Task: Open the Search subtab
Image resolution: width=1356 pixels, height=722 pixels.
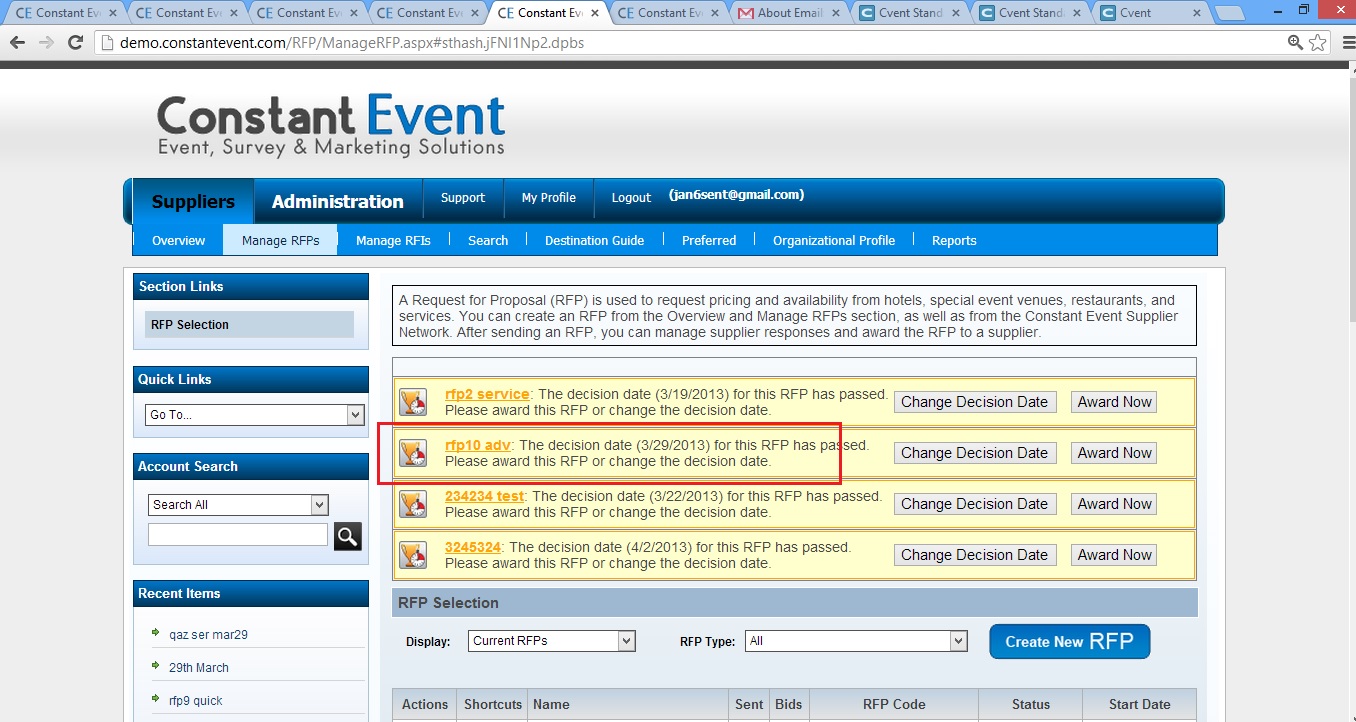Action: pos(488,241)
